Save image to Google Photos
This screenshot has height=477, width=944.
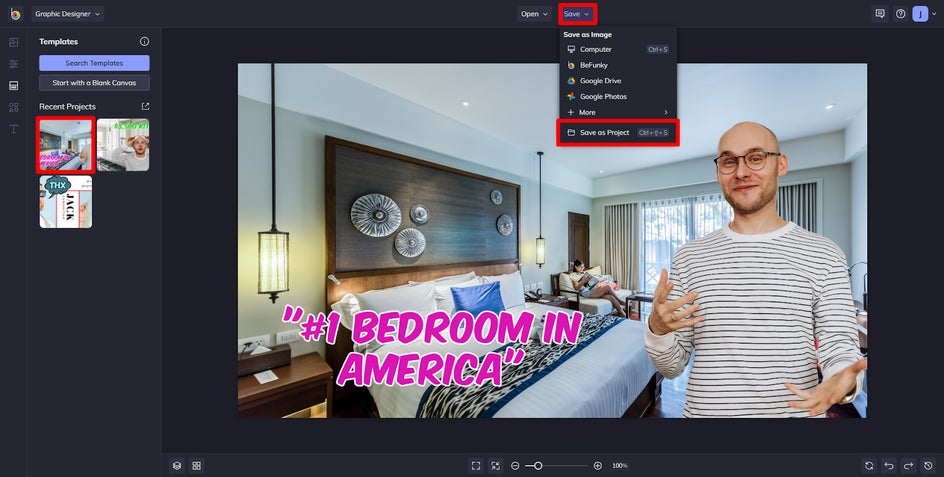point(618,96)
